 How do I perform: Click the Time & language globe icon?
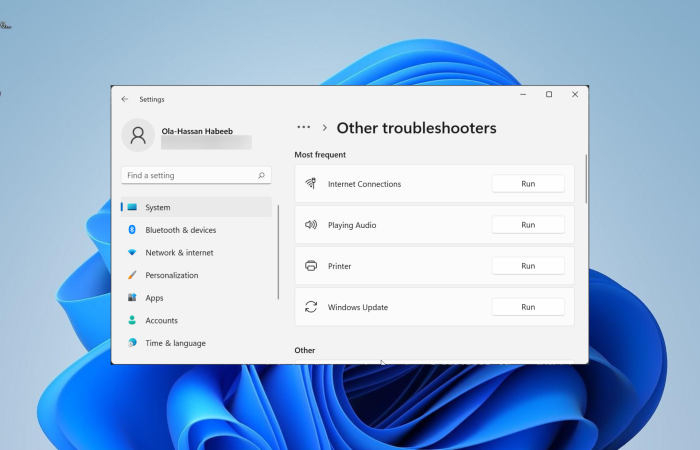(132, 342)
